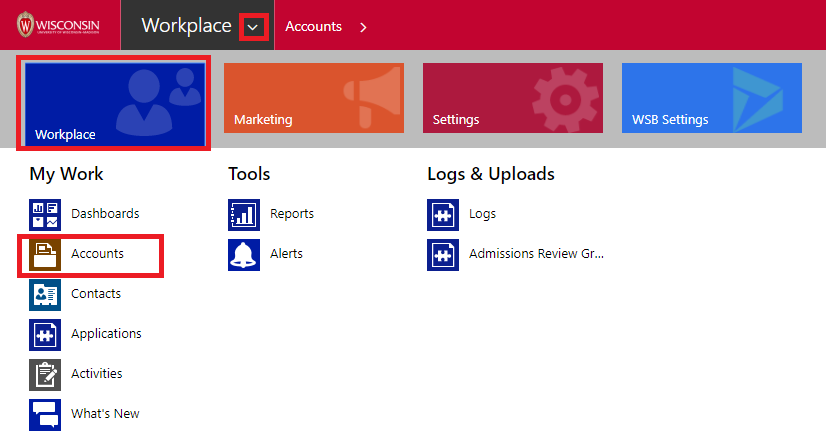Image resolution: width=826 pixels, height=445 pixels.
Task: Open the Workplace module tile
Action: (113, 103)
